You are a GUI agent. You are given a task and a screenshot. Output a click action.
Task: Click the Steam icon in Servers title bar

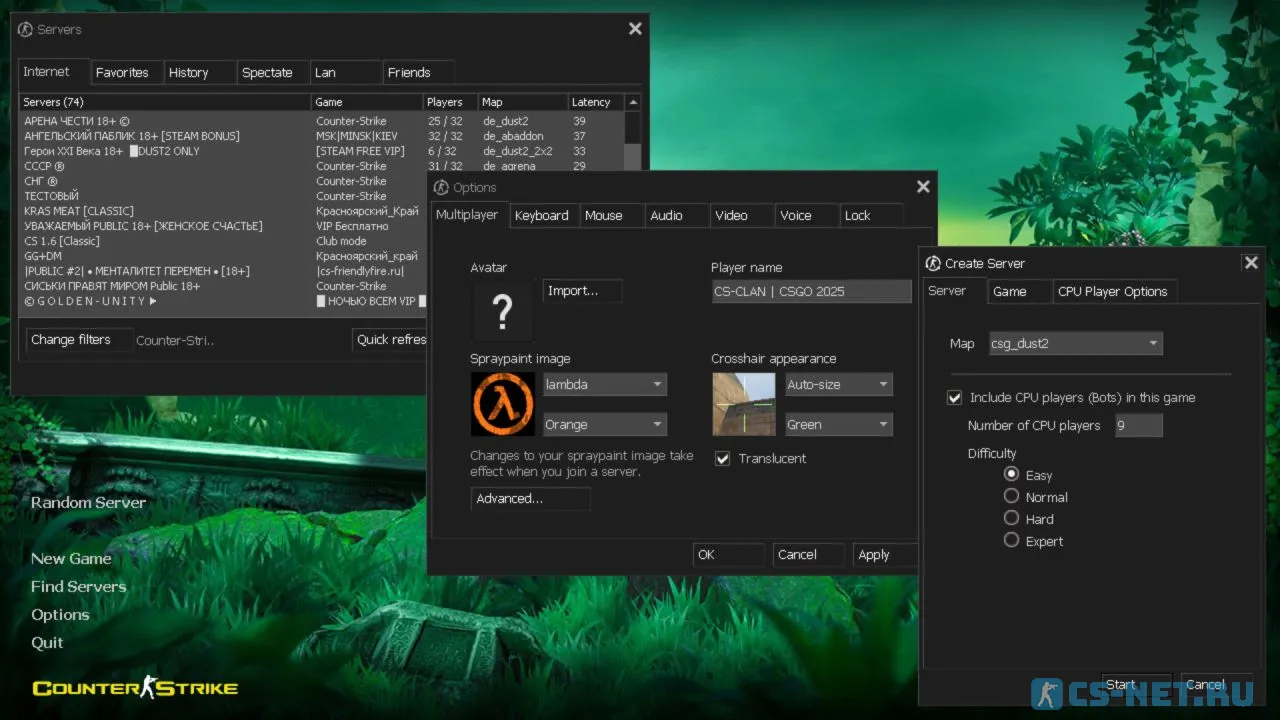(26, 29)
